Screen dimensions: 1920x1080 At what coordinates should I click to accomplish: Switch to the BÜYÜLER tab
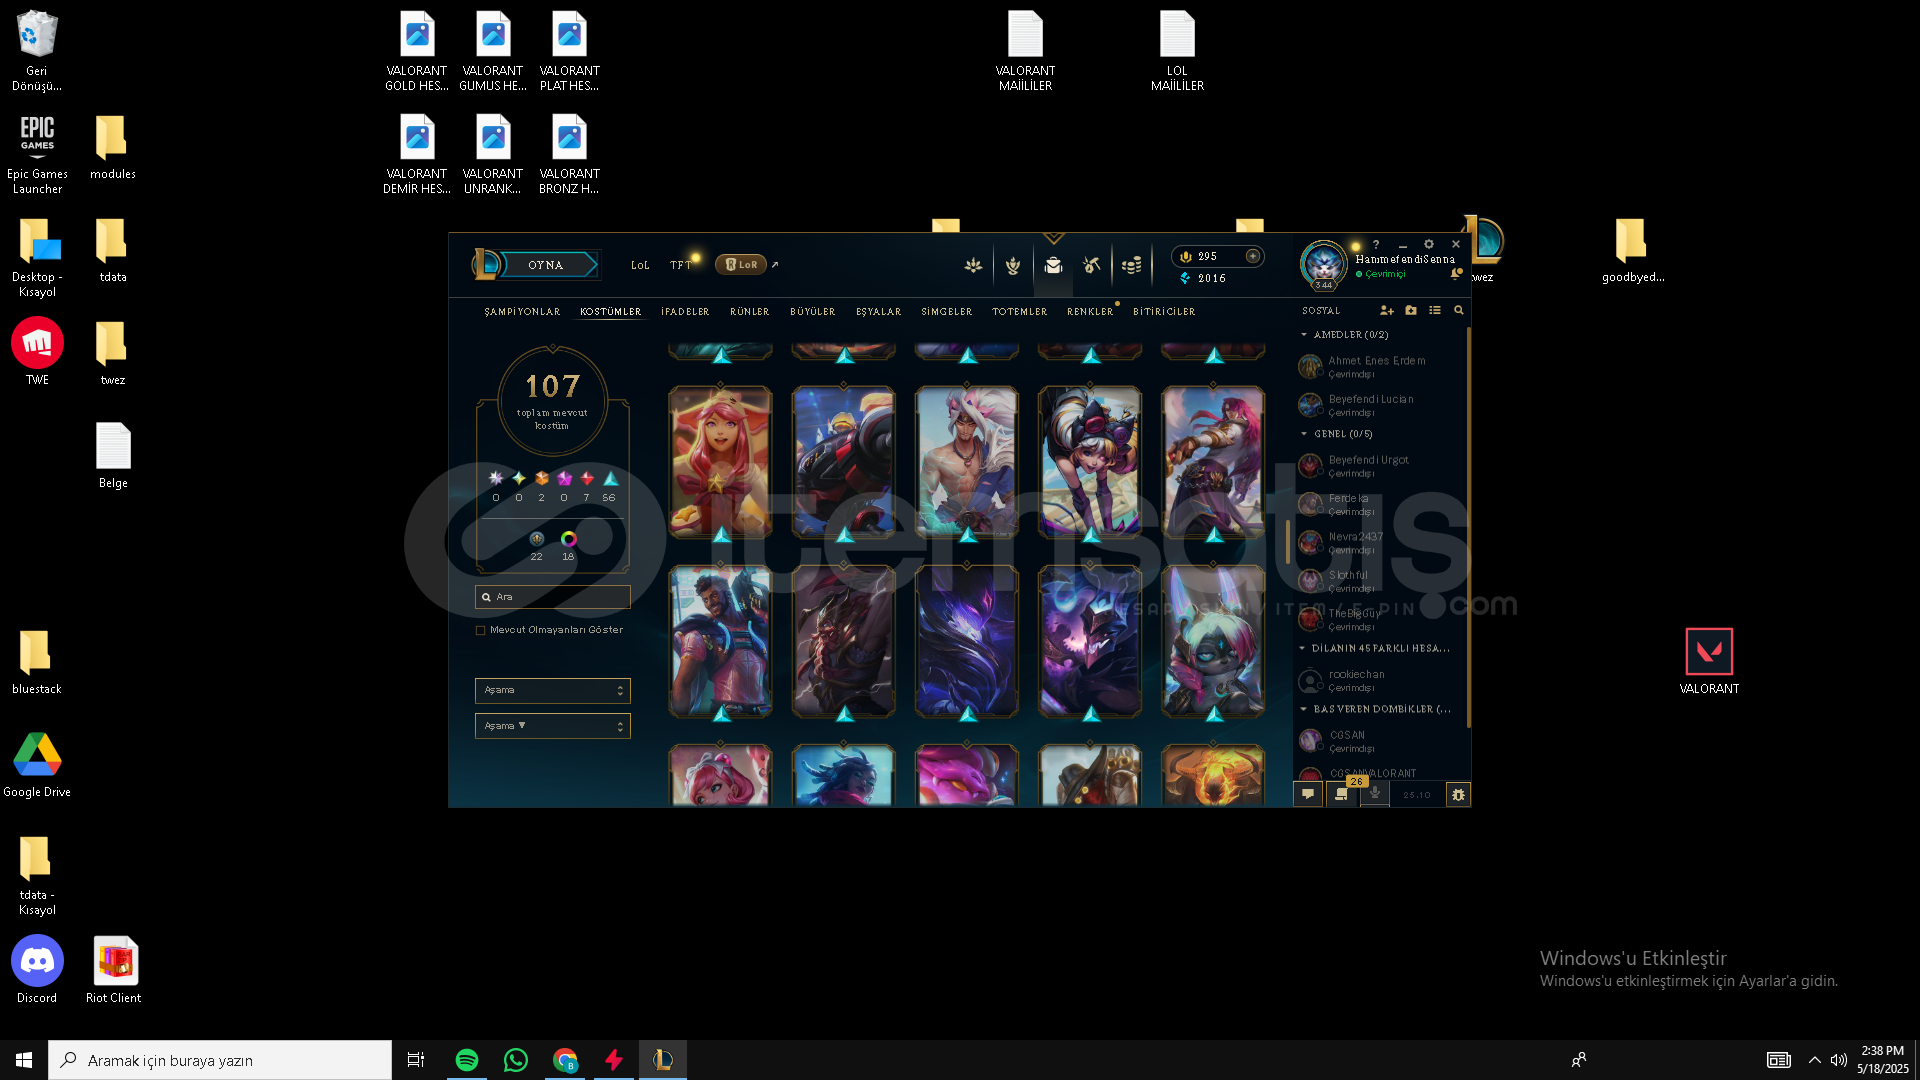pos(813,312)
